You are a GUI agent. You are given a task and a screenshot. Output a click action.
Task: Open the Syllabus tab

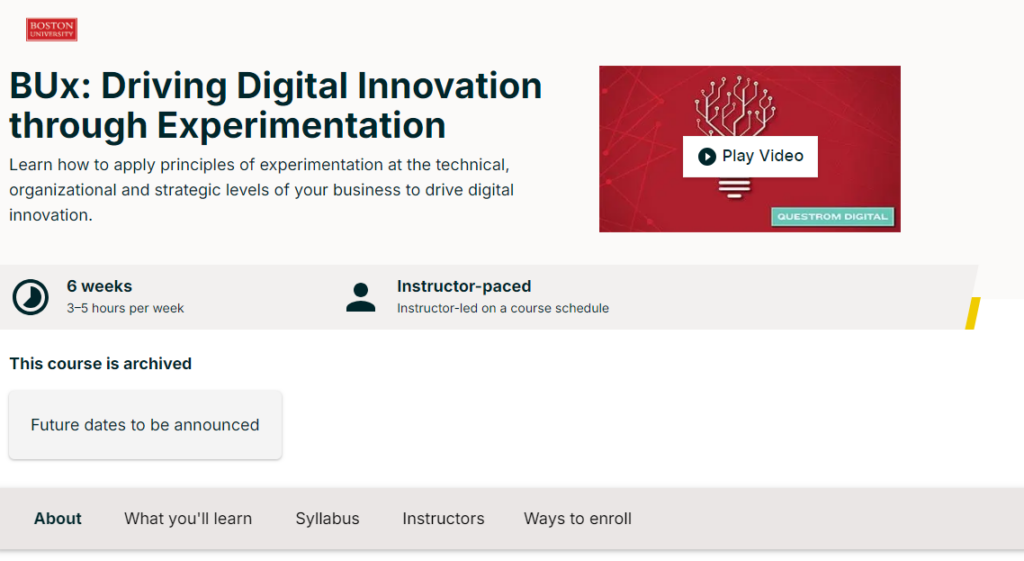point(327,519)
